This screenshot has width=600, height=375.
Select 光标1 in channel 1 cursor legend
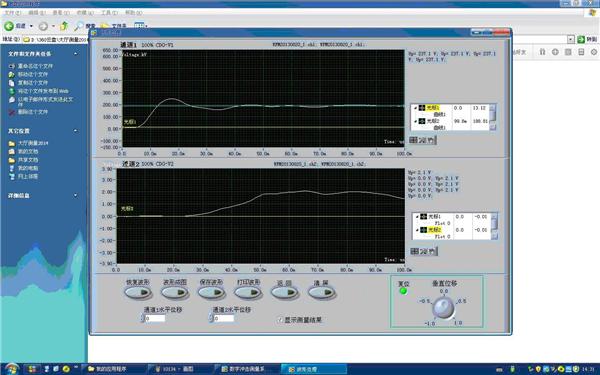pyautogui.click(x=433, y=108)
